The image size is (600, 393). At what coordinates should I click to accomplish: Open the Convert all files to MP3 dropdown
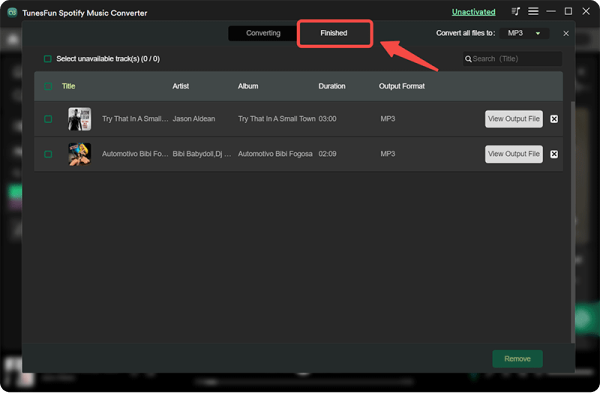click(524, 33)
